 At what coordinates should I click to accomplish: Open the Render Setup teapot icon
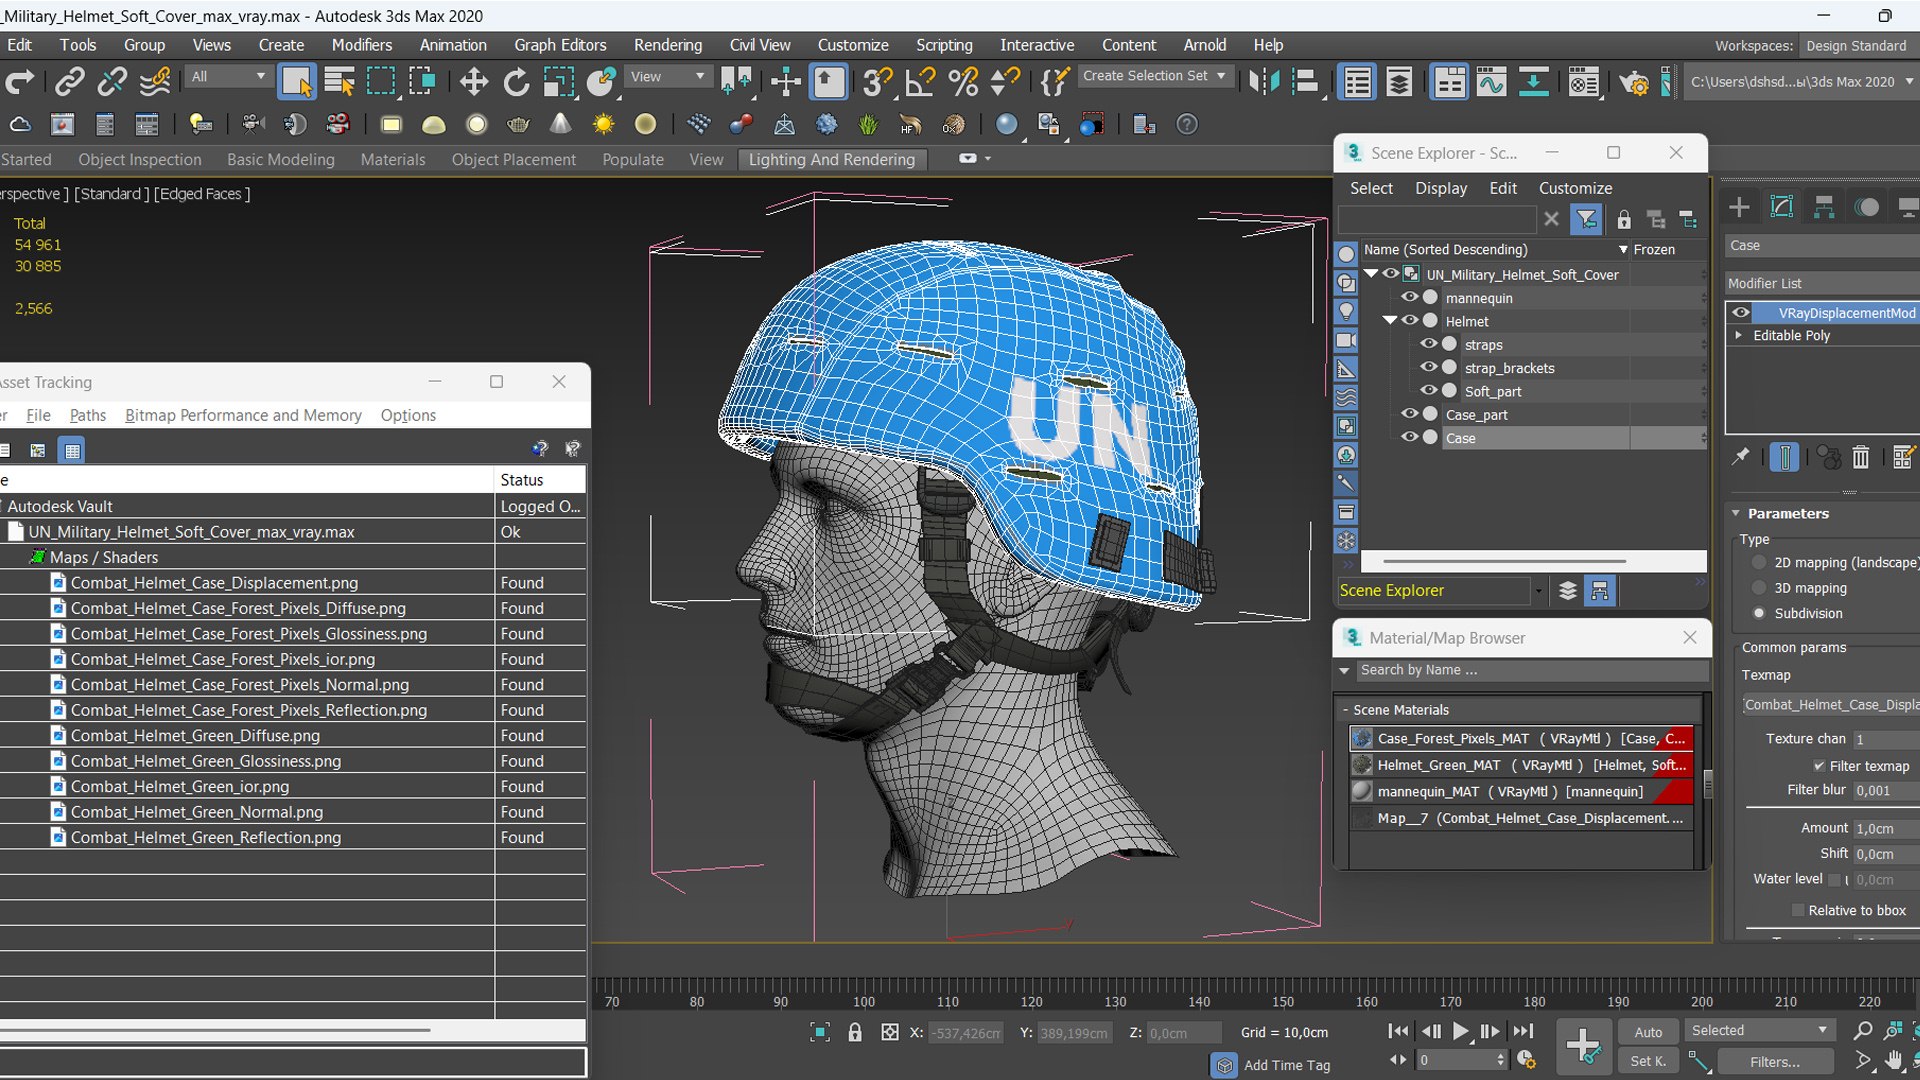[x=1634, y=81]
